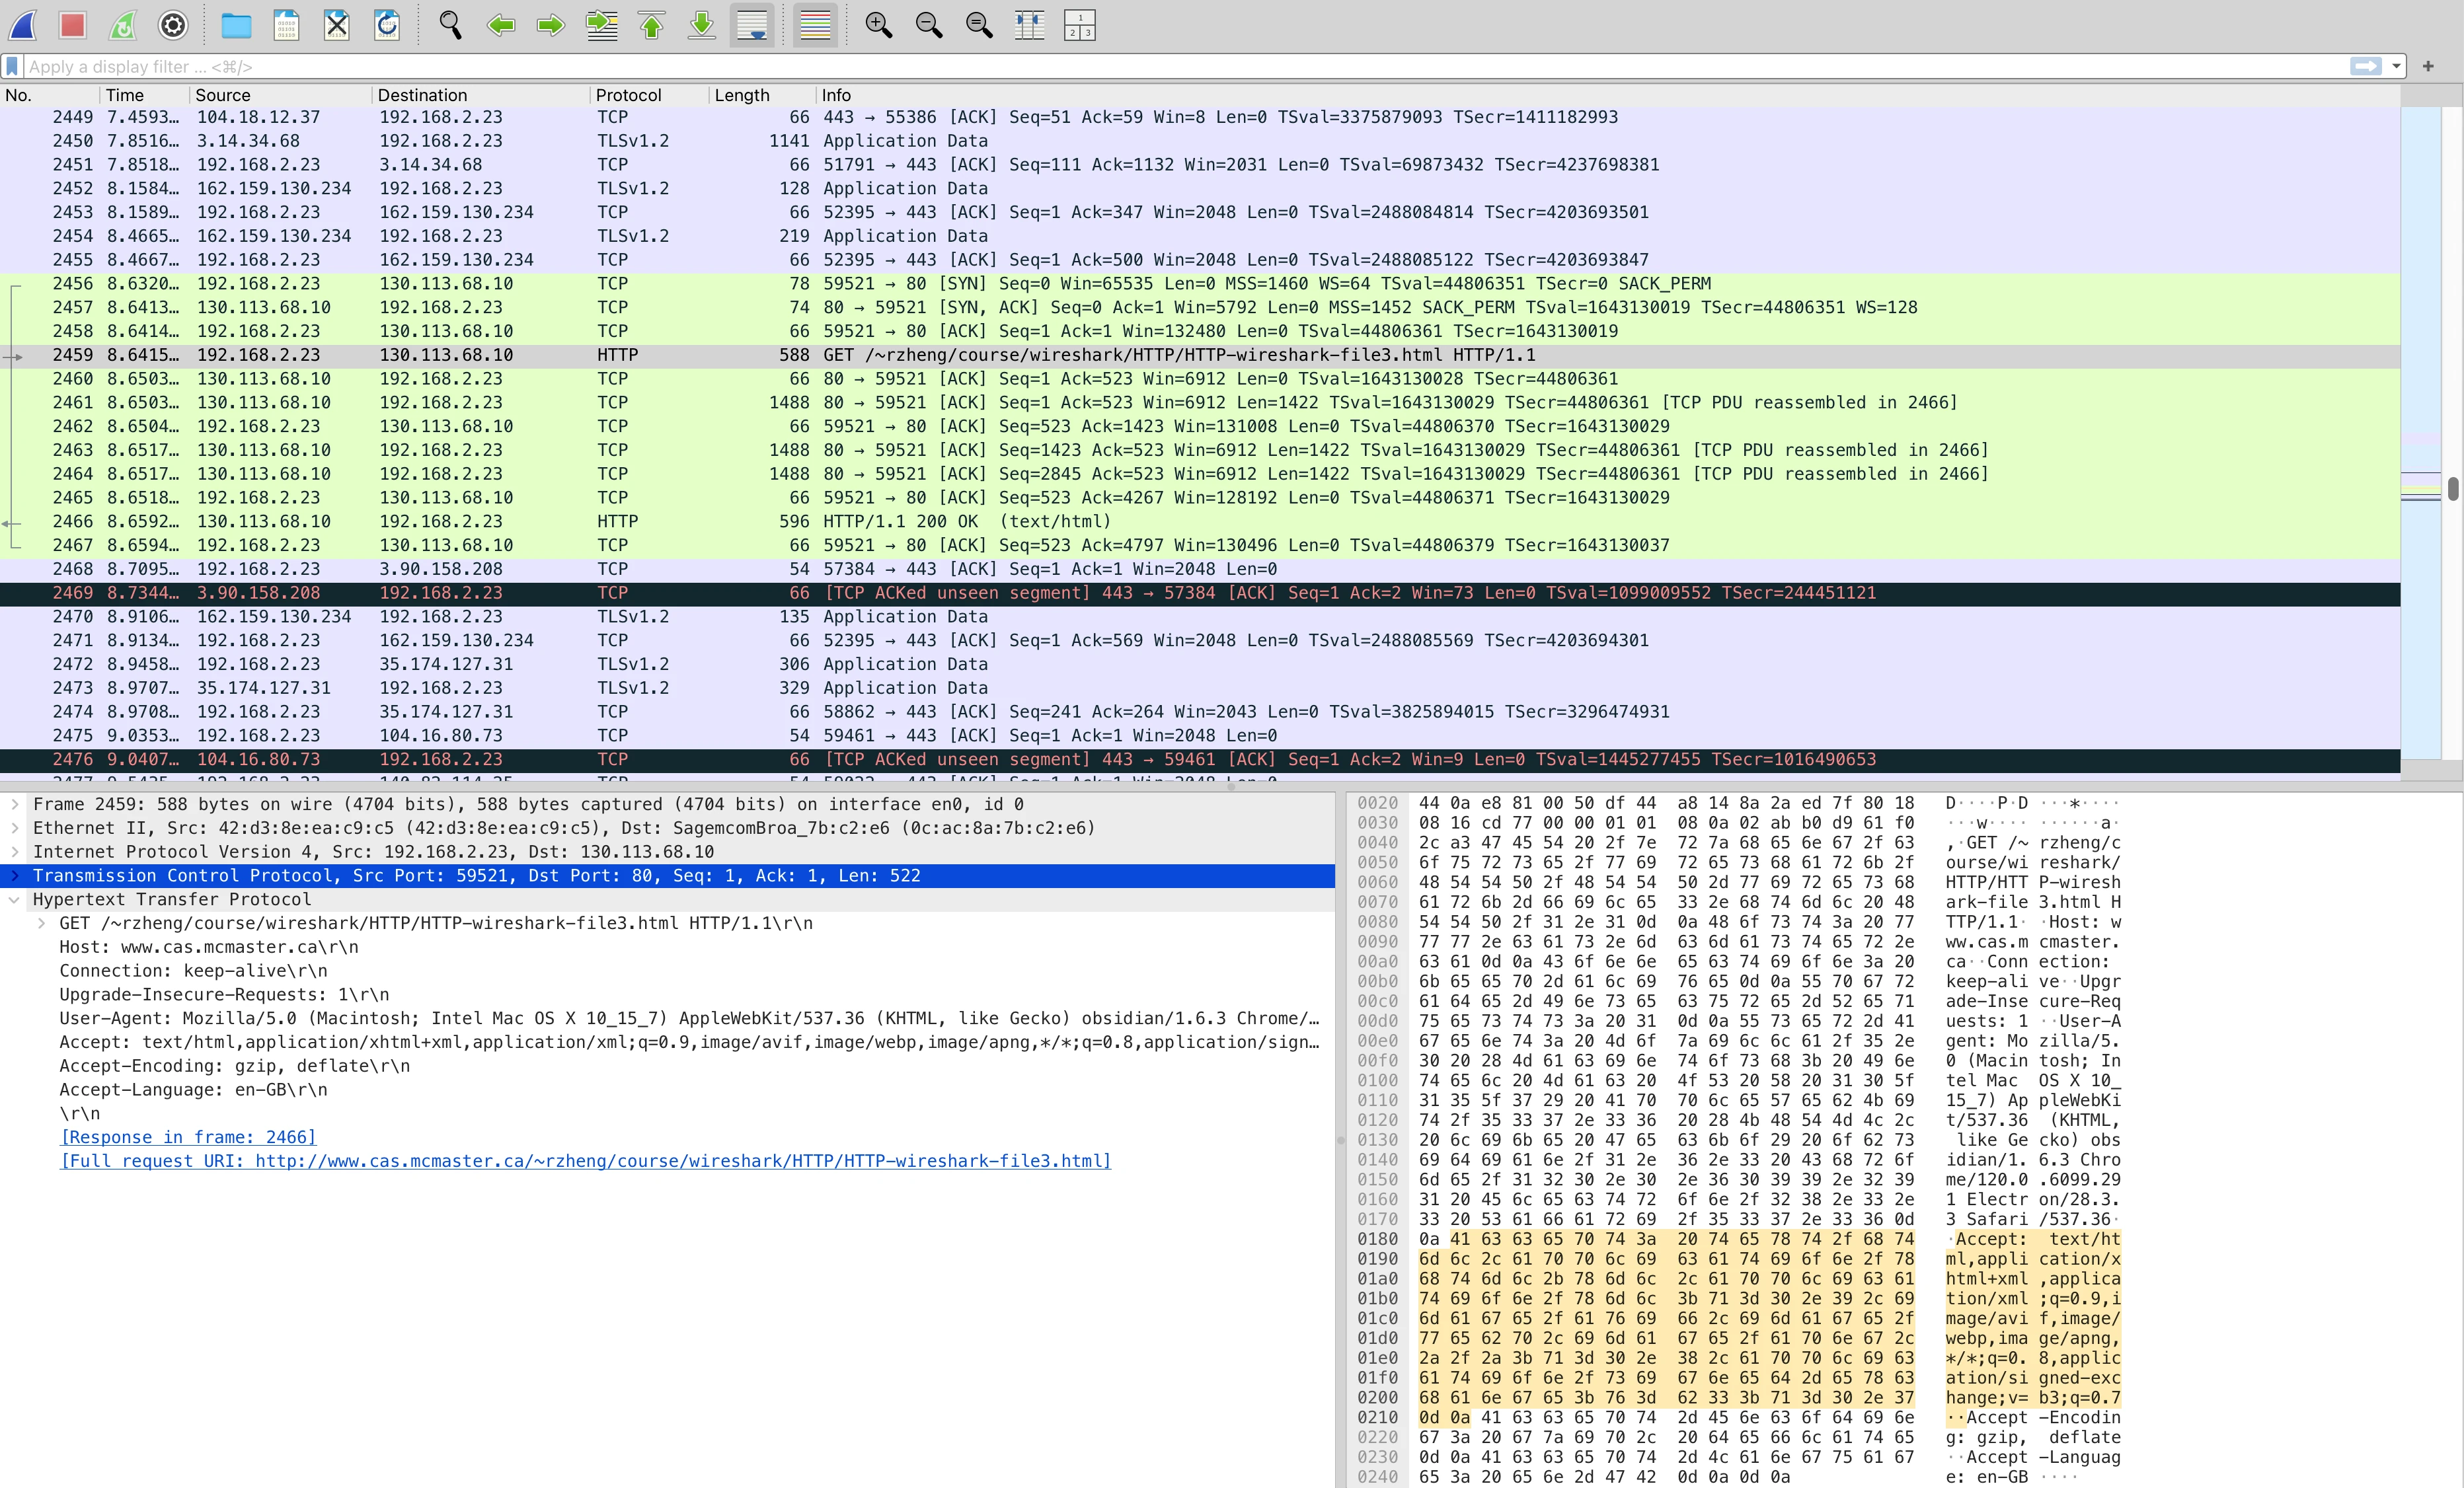Open the Full request URI link

586,1161
